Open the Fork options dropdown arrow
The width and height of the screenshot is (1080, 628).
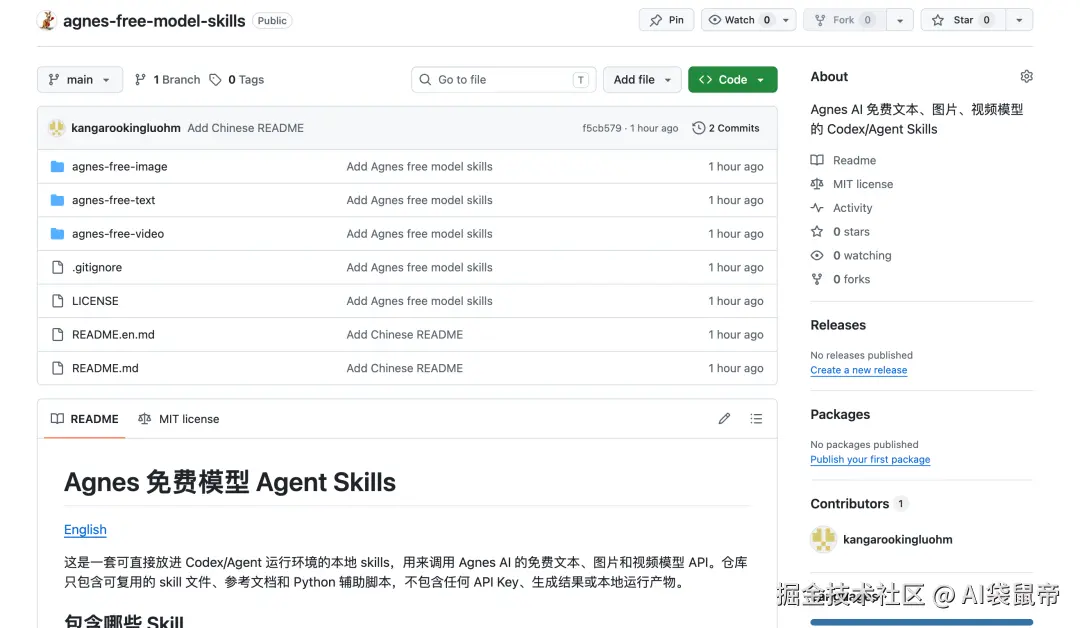pos(900,20)
